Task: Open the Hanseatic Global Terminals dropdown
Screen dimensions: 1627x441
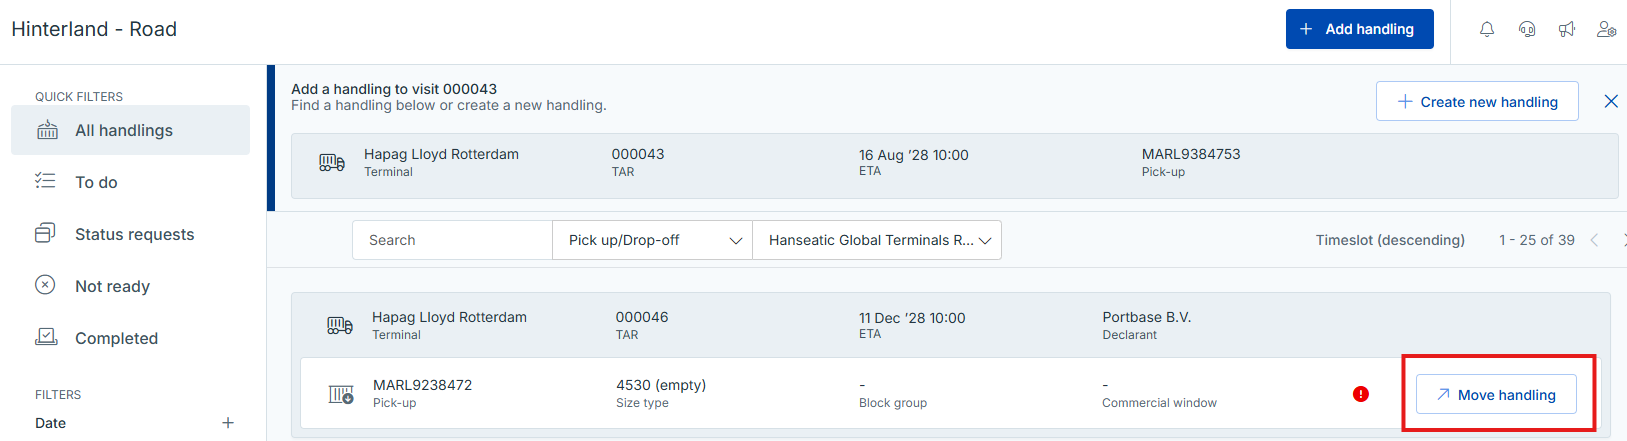Action: 877,240
